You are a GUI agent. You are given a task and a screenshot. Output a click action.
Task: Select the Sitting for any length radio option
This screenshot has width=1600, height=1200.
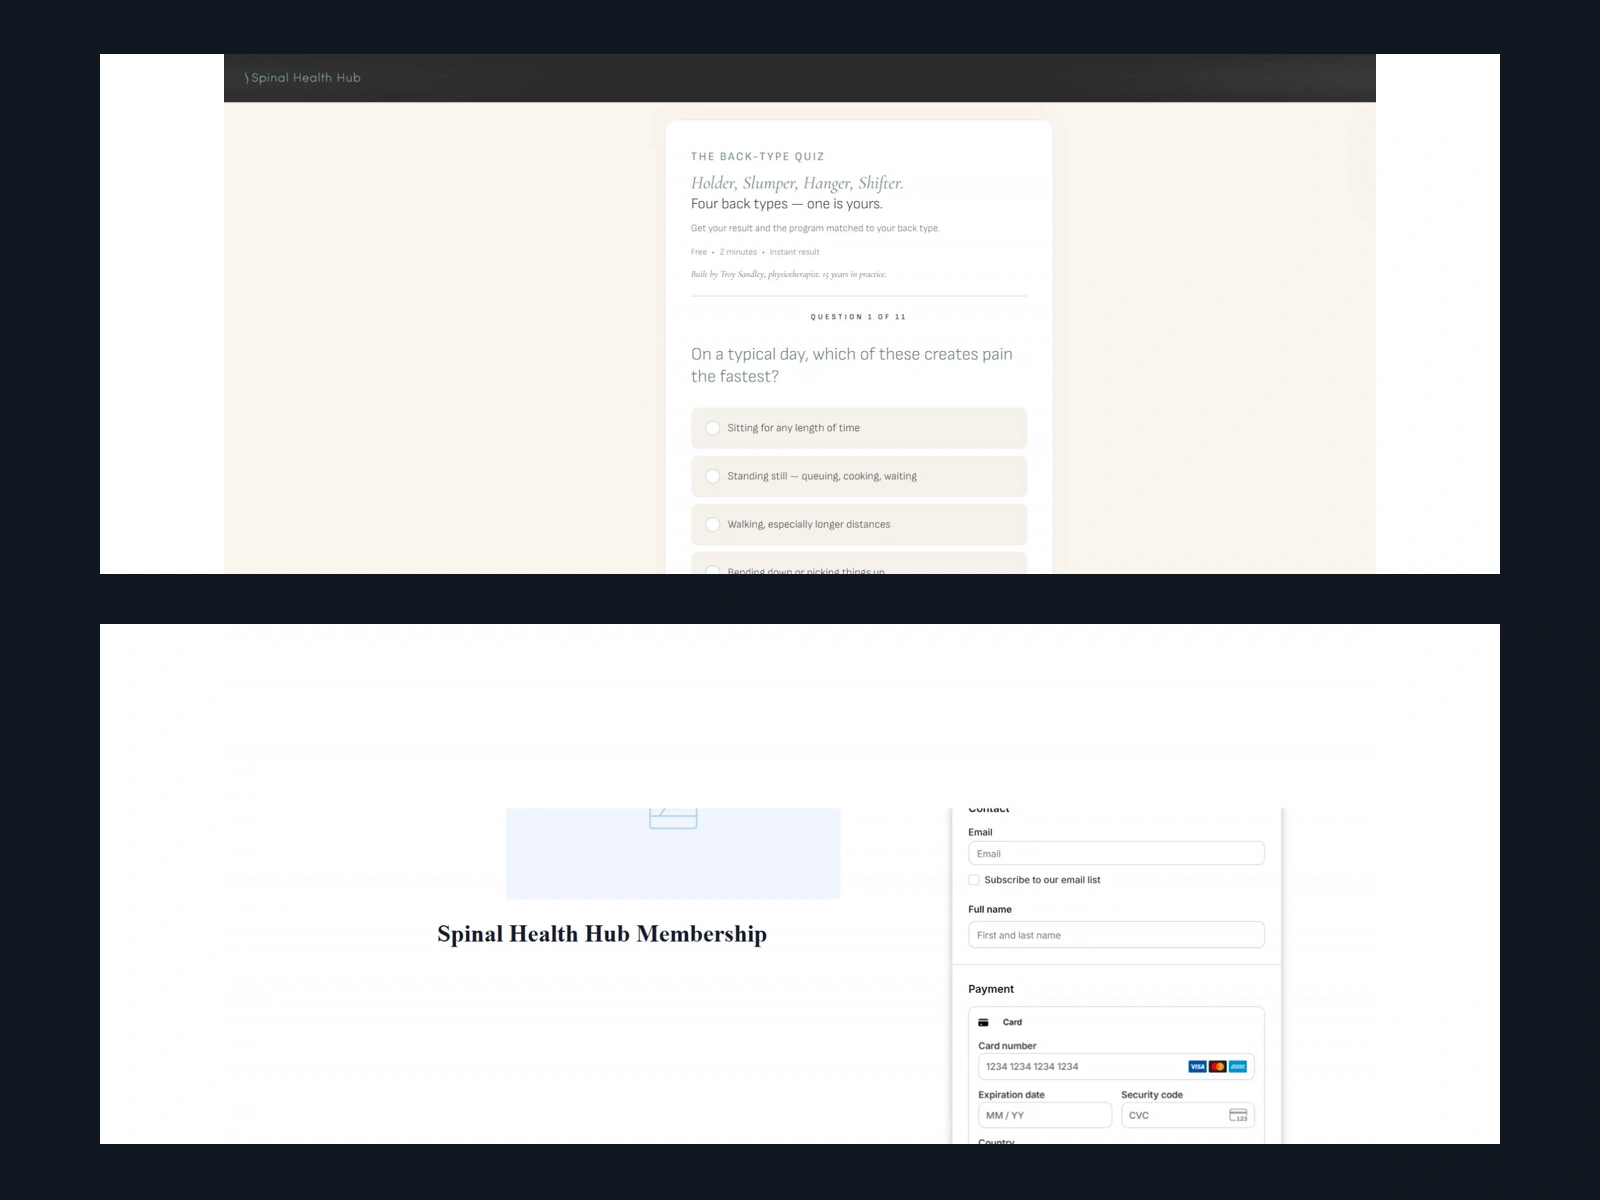pos(859,428)
